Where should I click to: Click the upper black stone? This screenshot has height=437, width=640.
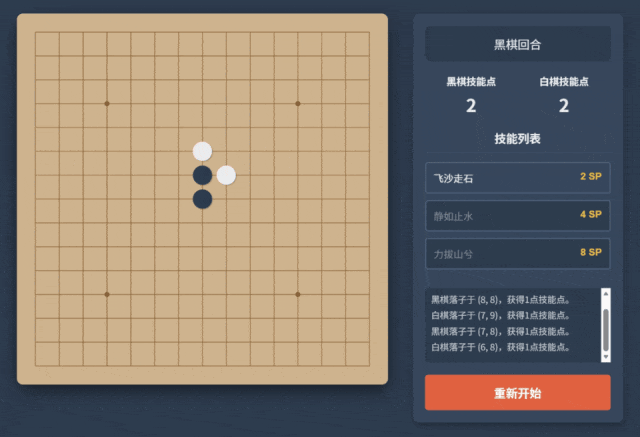(x=202, y=175)
